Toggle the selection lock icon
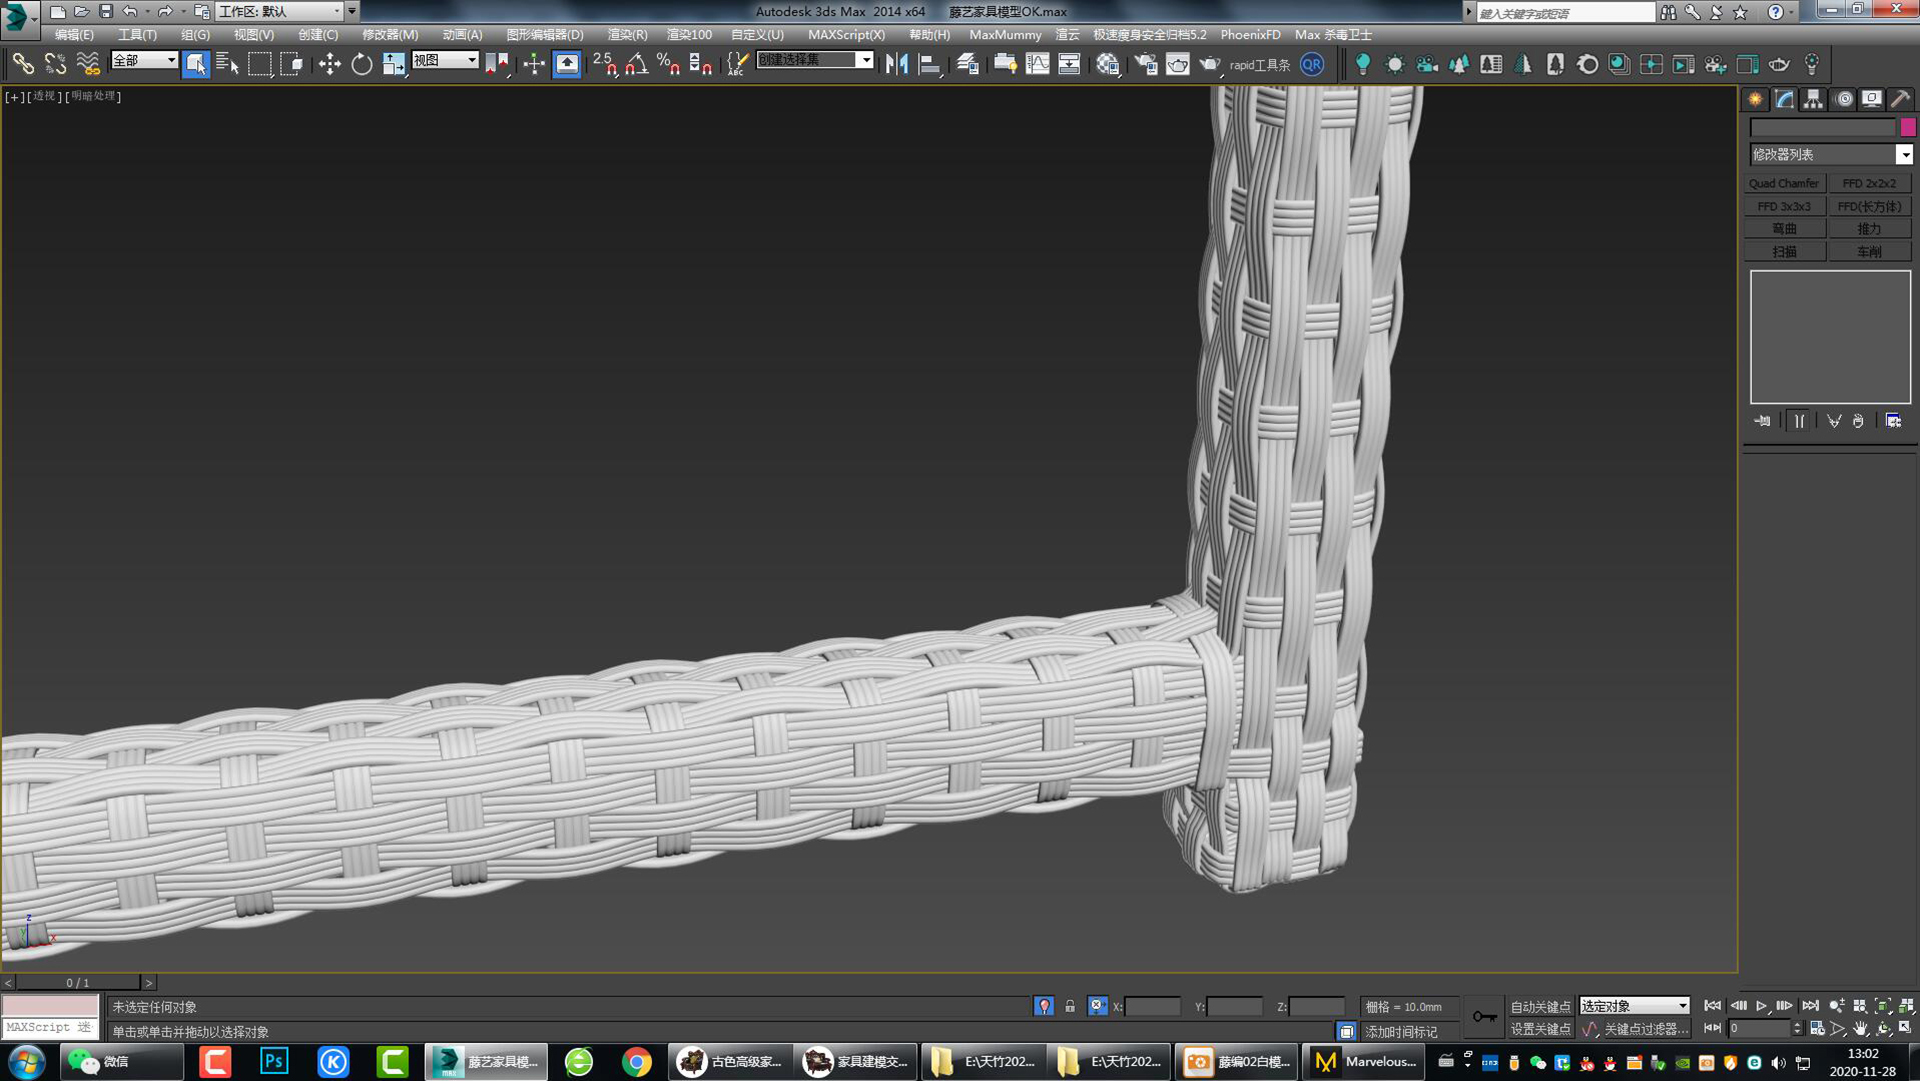 click(1070, 1007)
